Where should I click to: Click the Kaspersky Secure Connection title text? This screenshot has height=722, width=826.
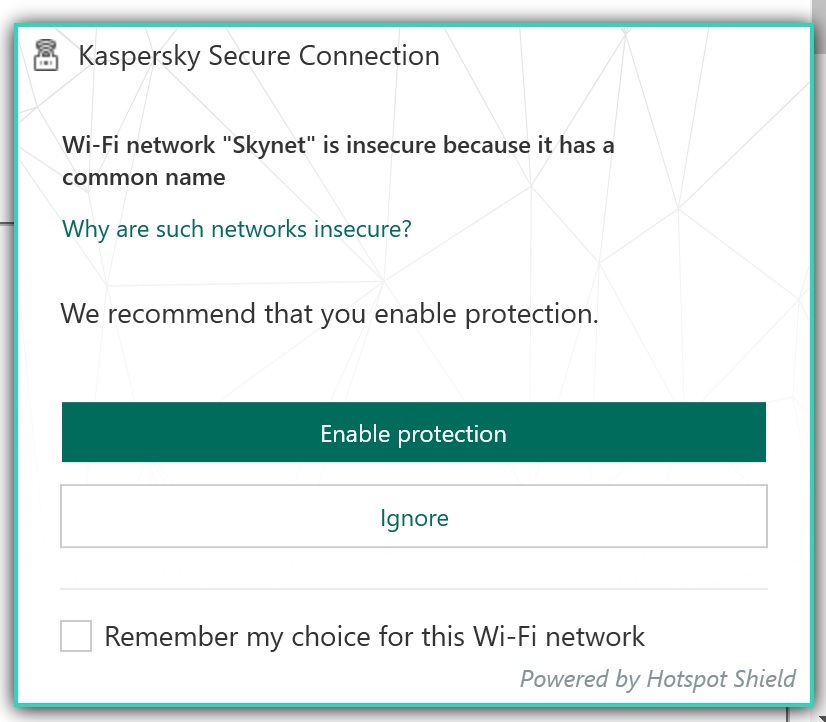[259, 55]
